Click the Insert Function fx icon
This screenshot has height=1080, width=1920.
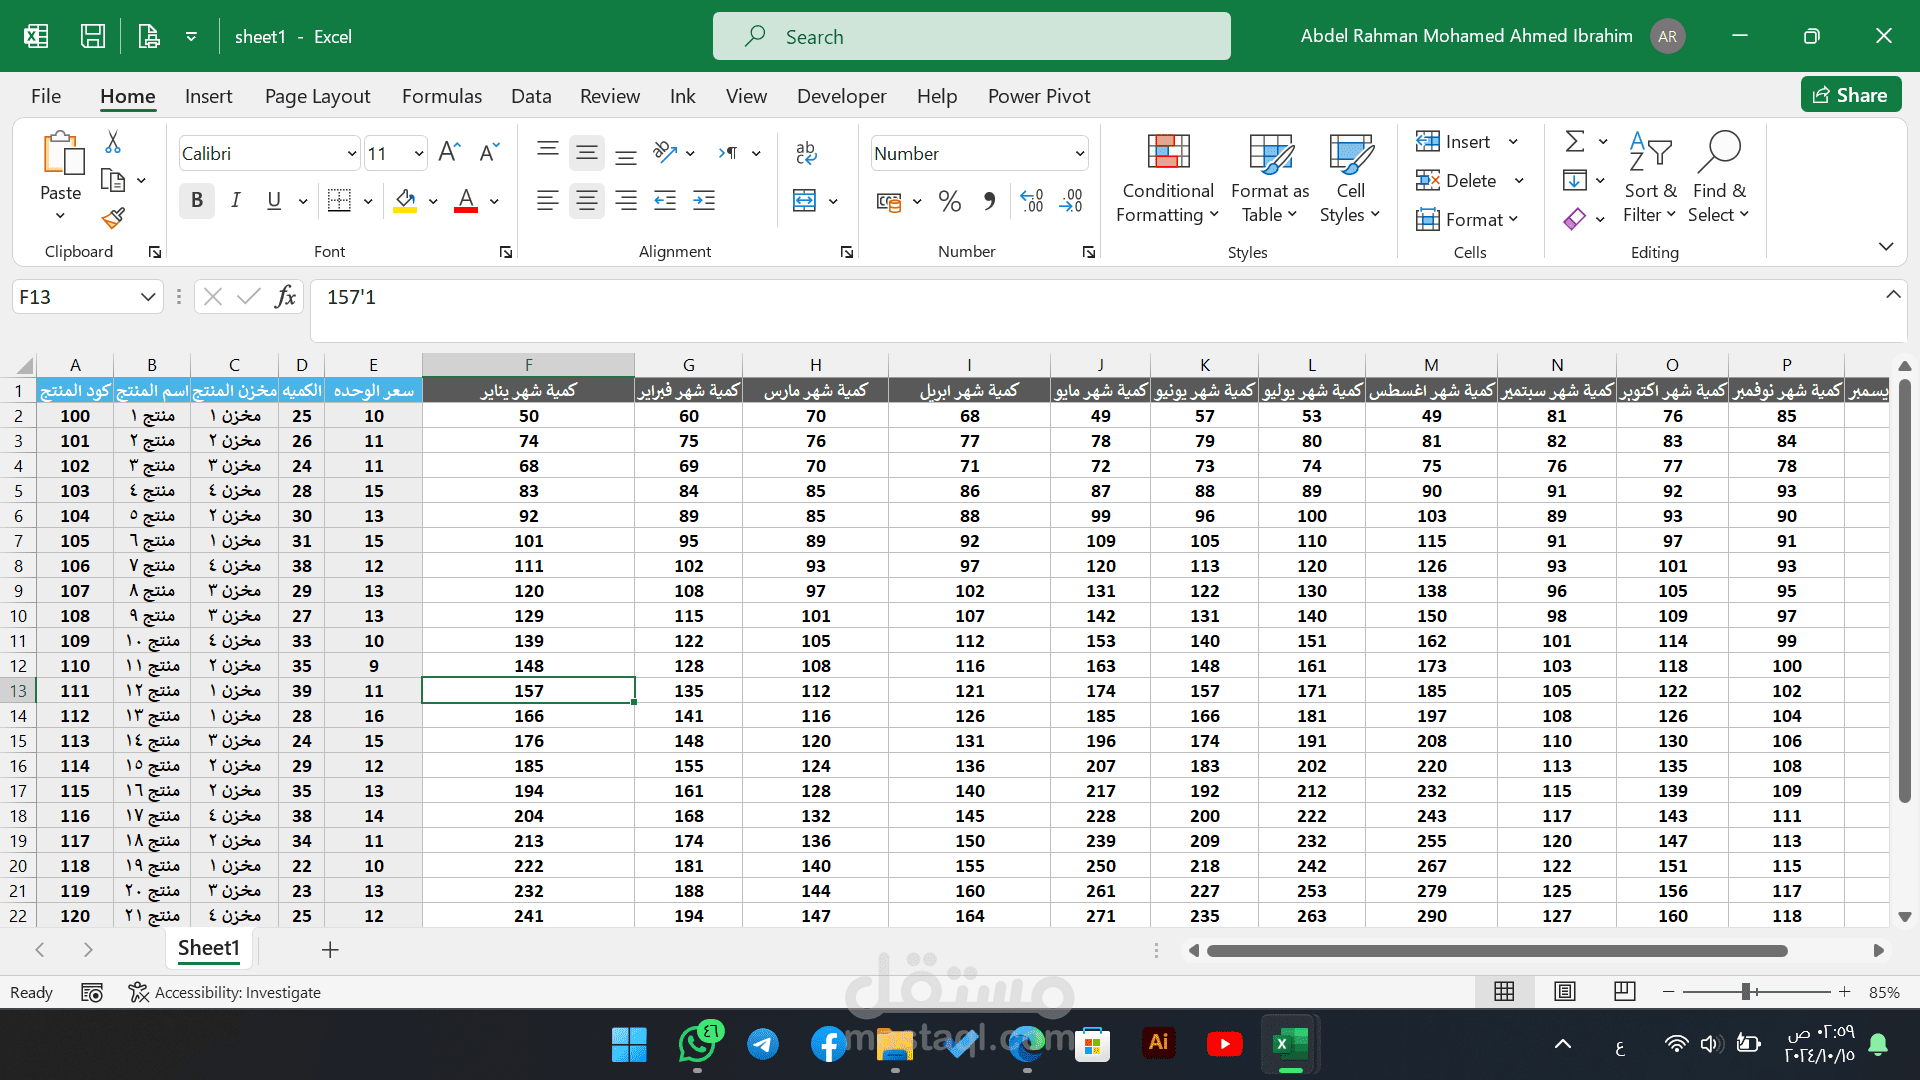(285, 297)
